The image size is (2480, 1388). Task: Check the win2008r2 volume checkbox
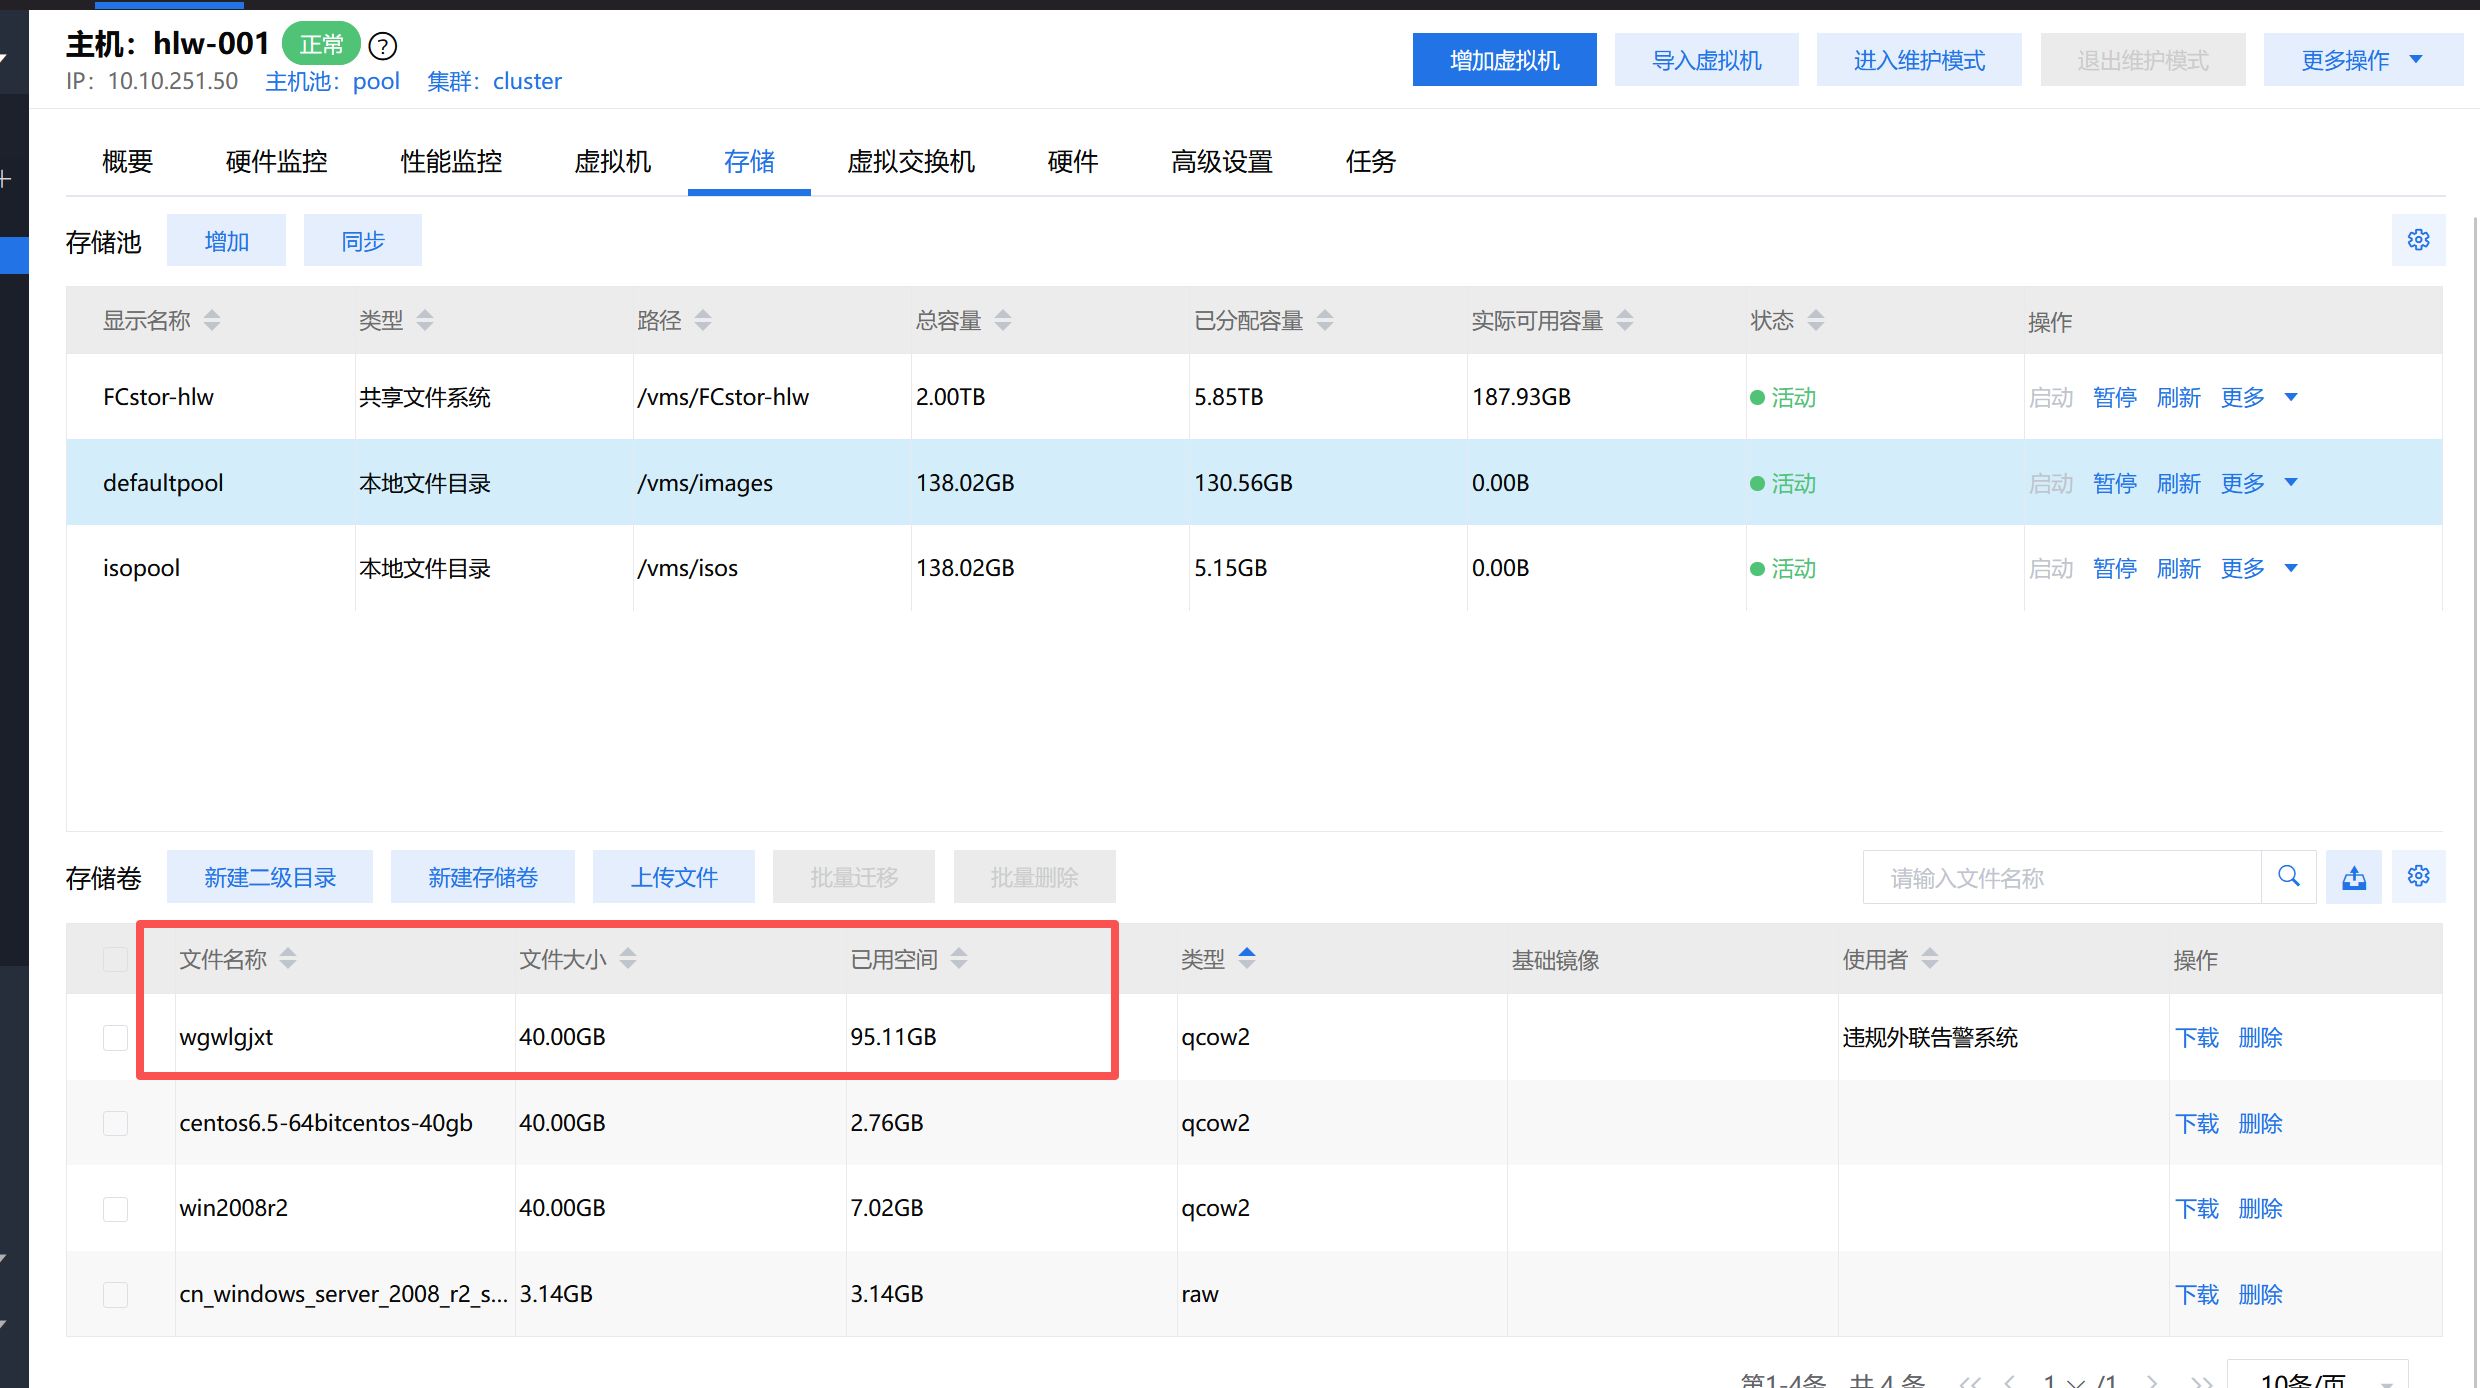[x=116, y=1208]
